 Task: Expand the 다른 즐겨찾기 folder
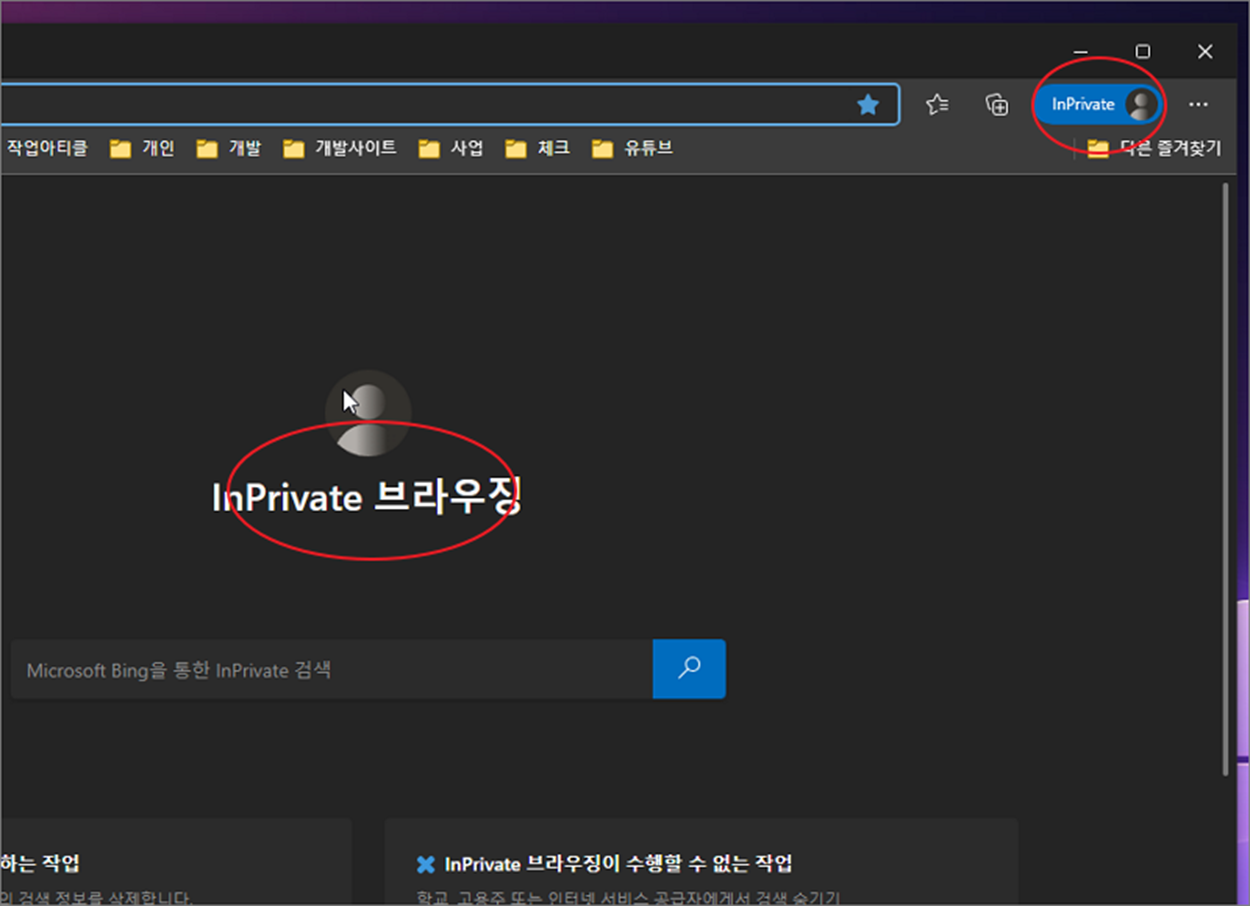click(x=1155, y=148)
